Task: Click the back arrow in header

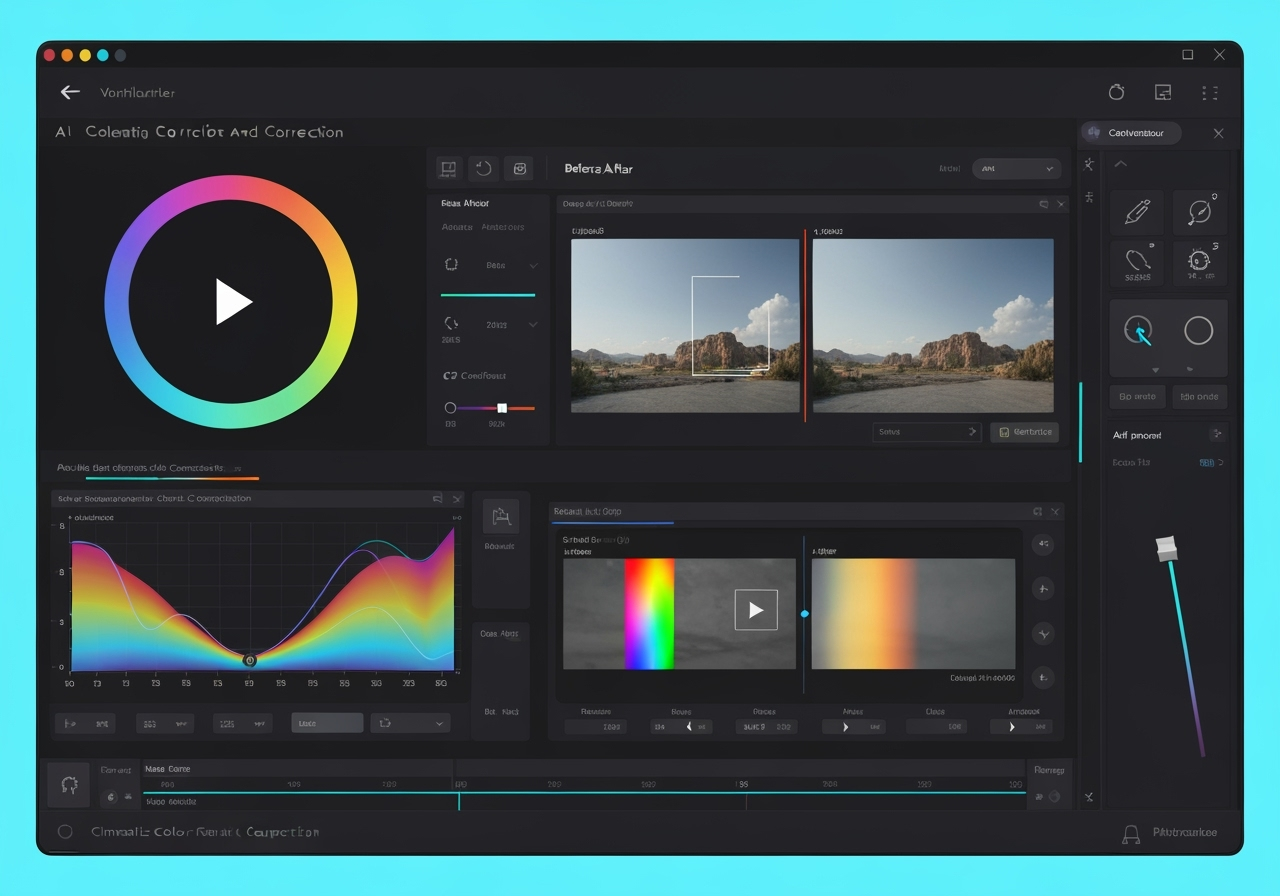Action: click(70, 92)
